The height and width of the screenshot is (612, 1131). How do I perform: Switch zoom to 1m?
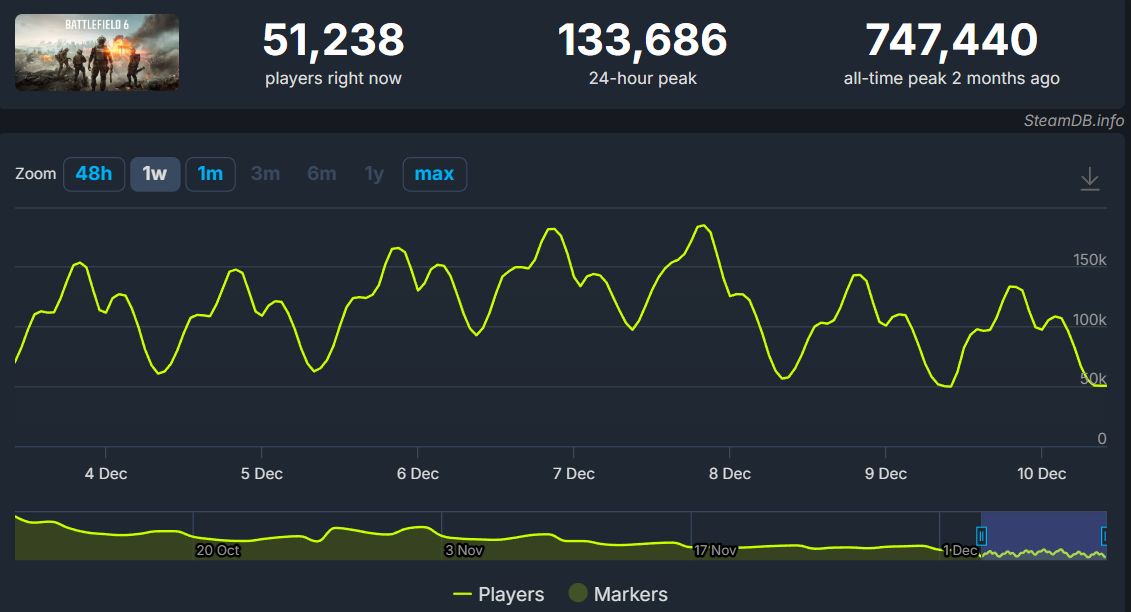tap(211, 174)
